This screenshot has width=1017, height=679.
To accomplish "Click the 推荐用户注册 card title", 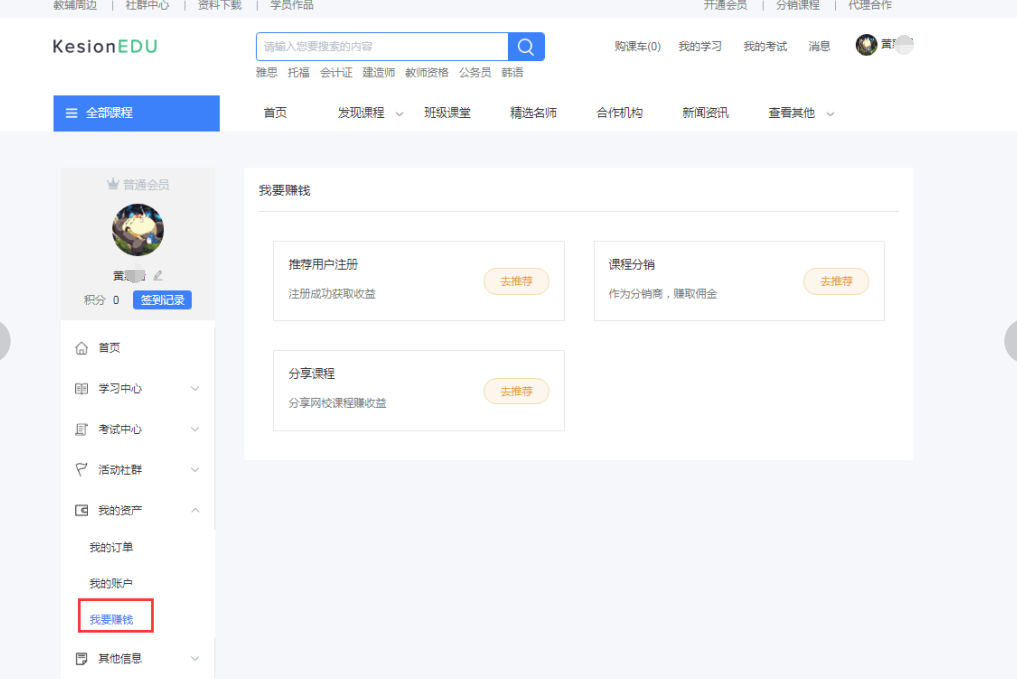I will pos(323,265).
